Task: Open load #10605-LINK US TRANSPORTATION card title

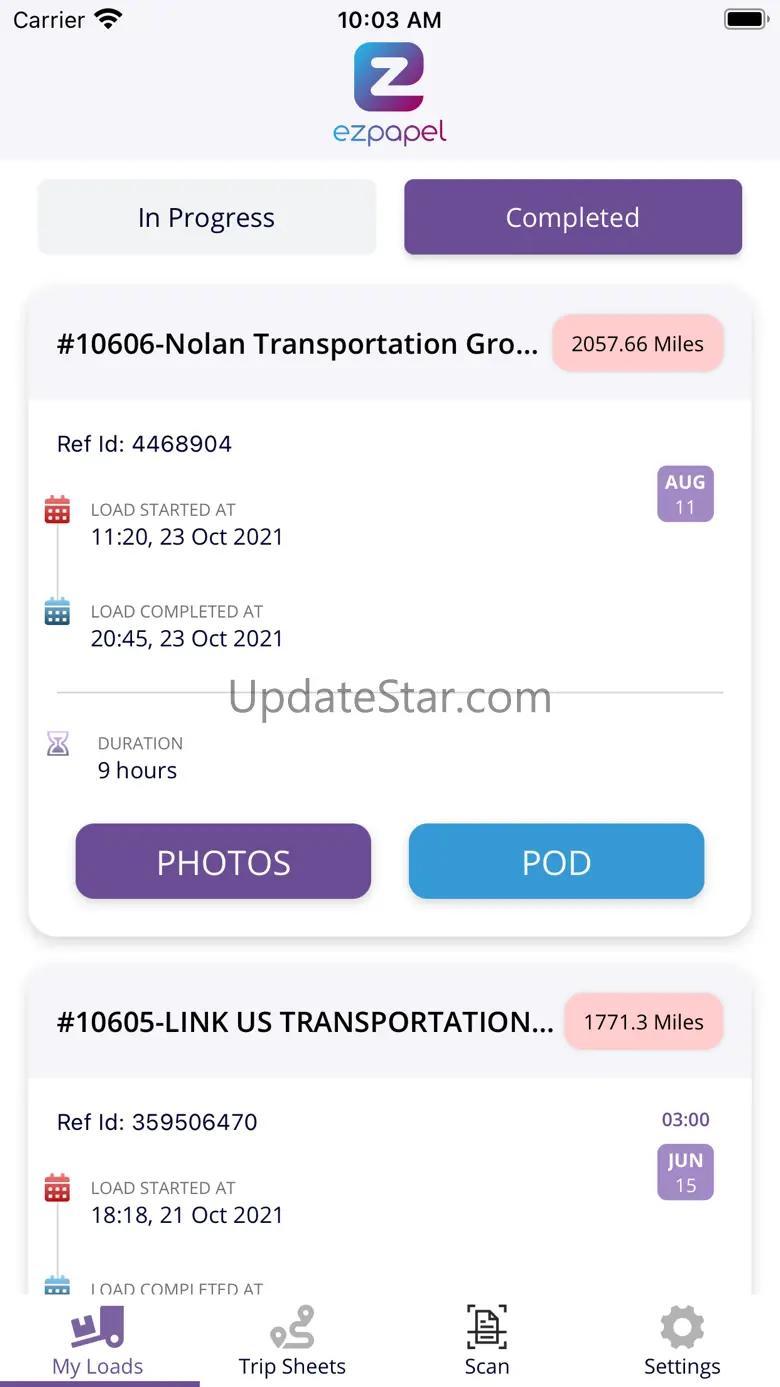Action: pyautogui.click(x=305, y=1022)
